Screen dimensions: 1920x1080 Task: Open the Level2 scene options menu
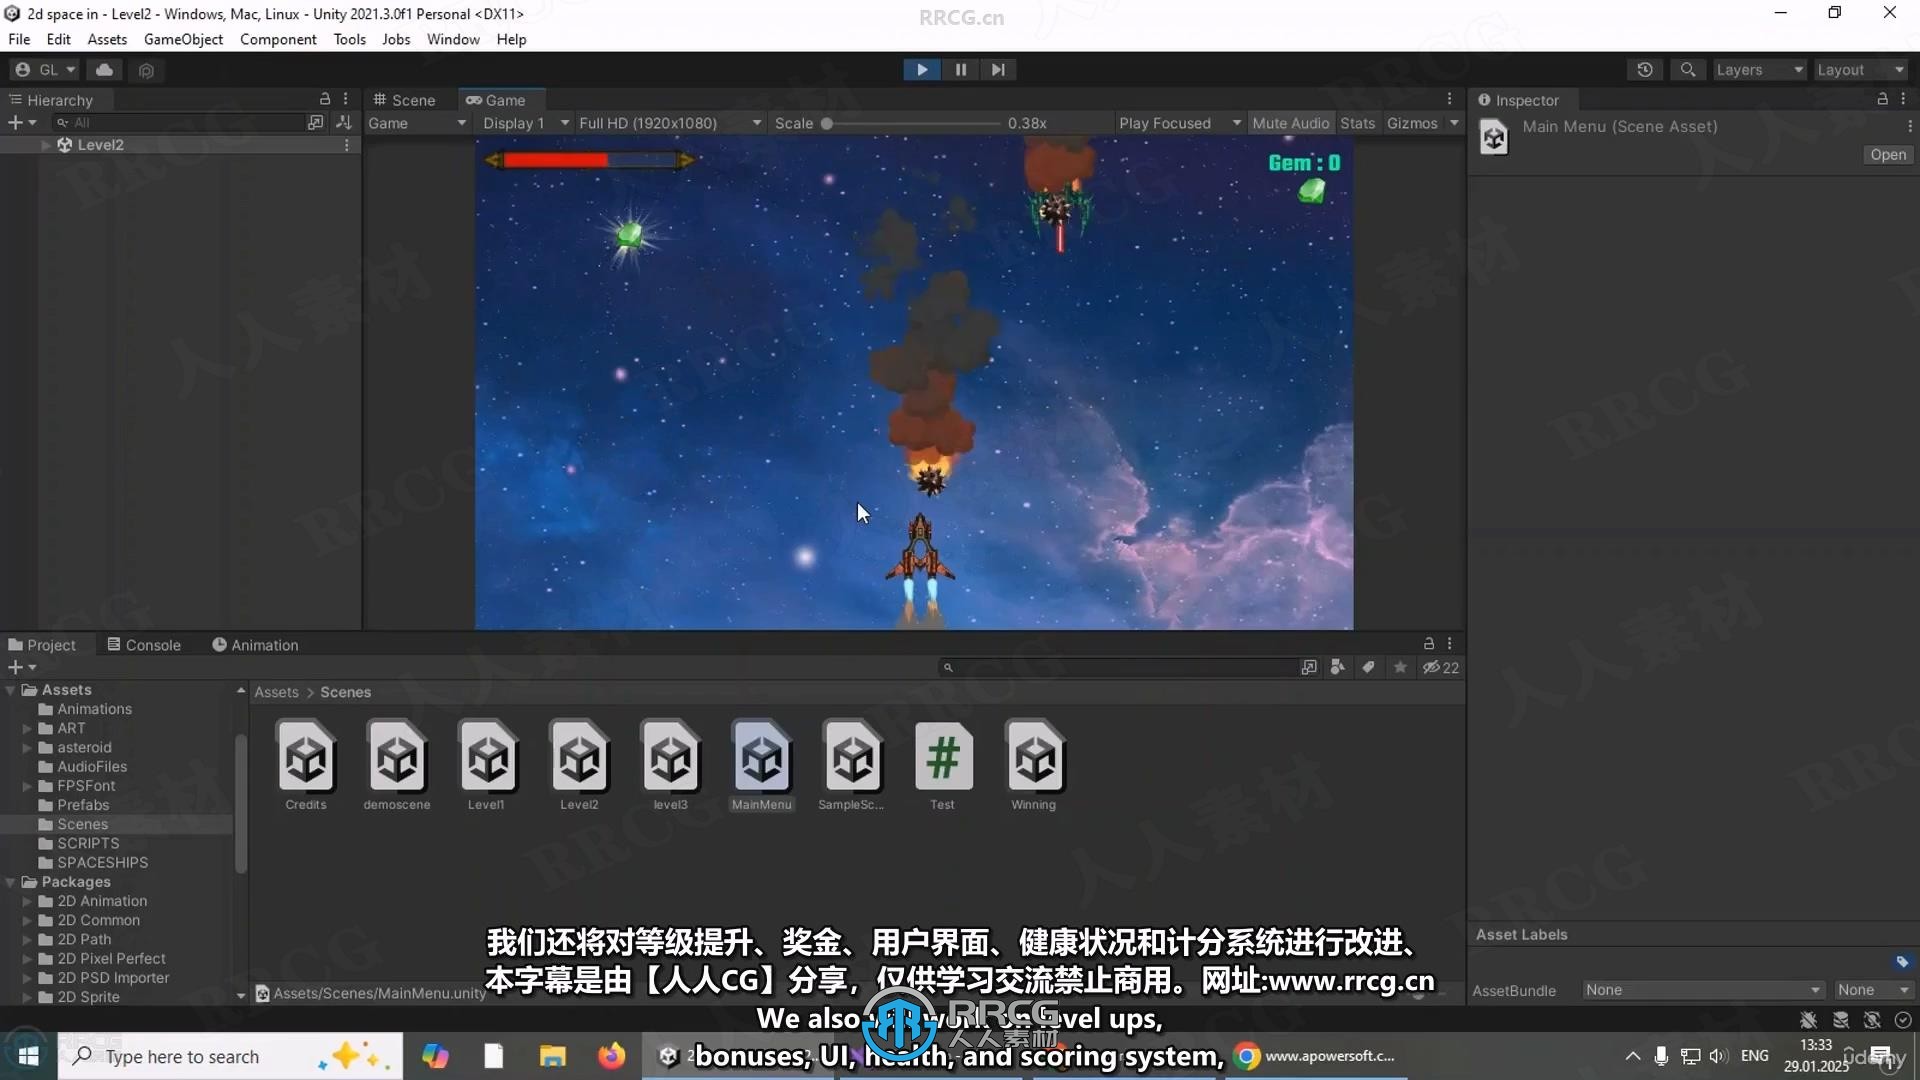(x=347, y=145)
